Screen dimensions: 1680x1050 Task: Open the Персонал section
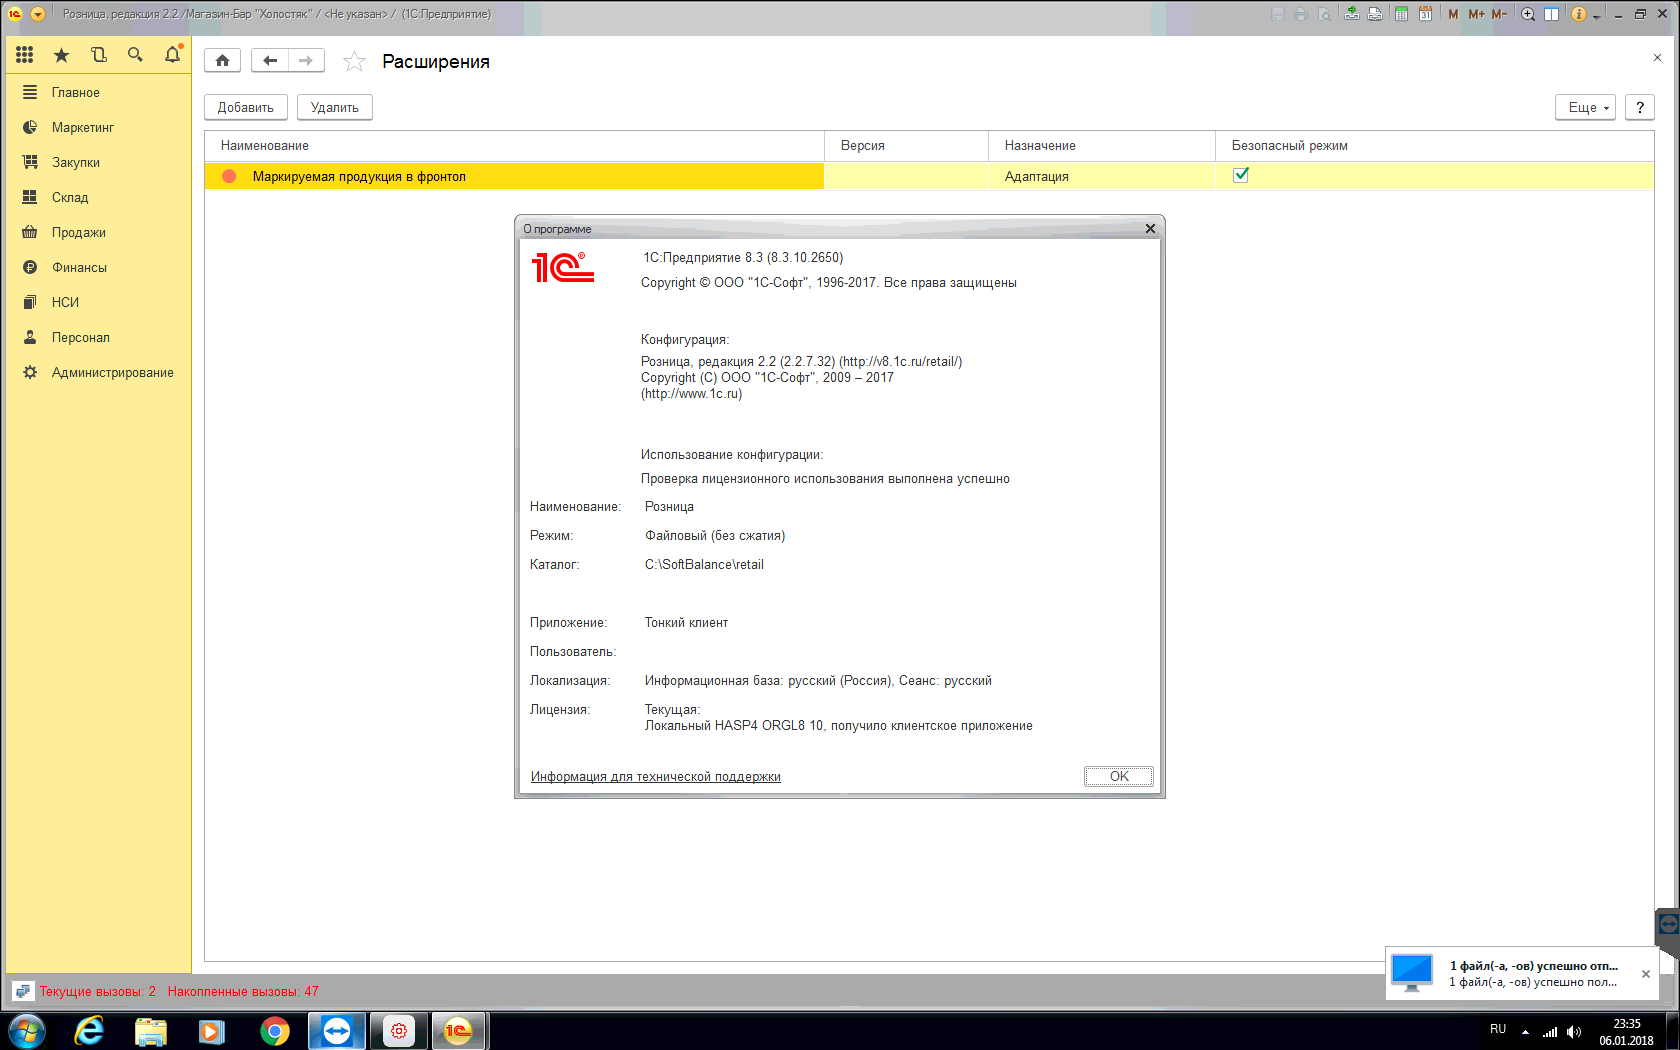[98, 337]
